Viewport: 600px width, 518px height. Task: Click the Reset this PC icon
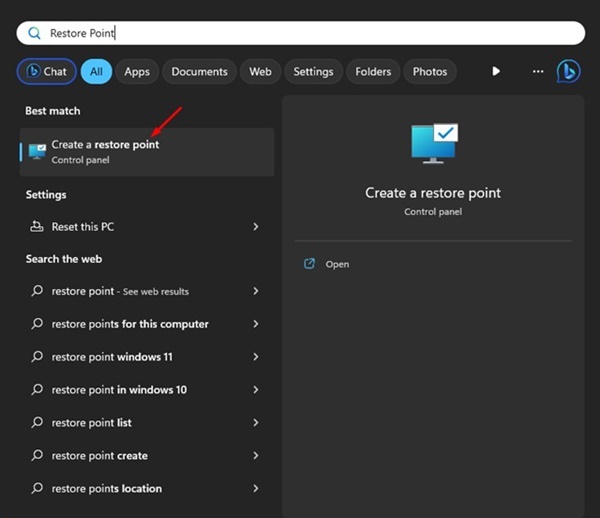(37, 226)
